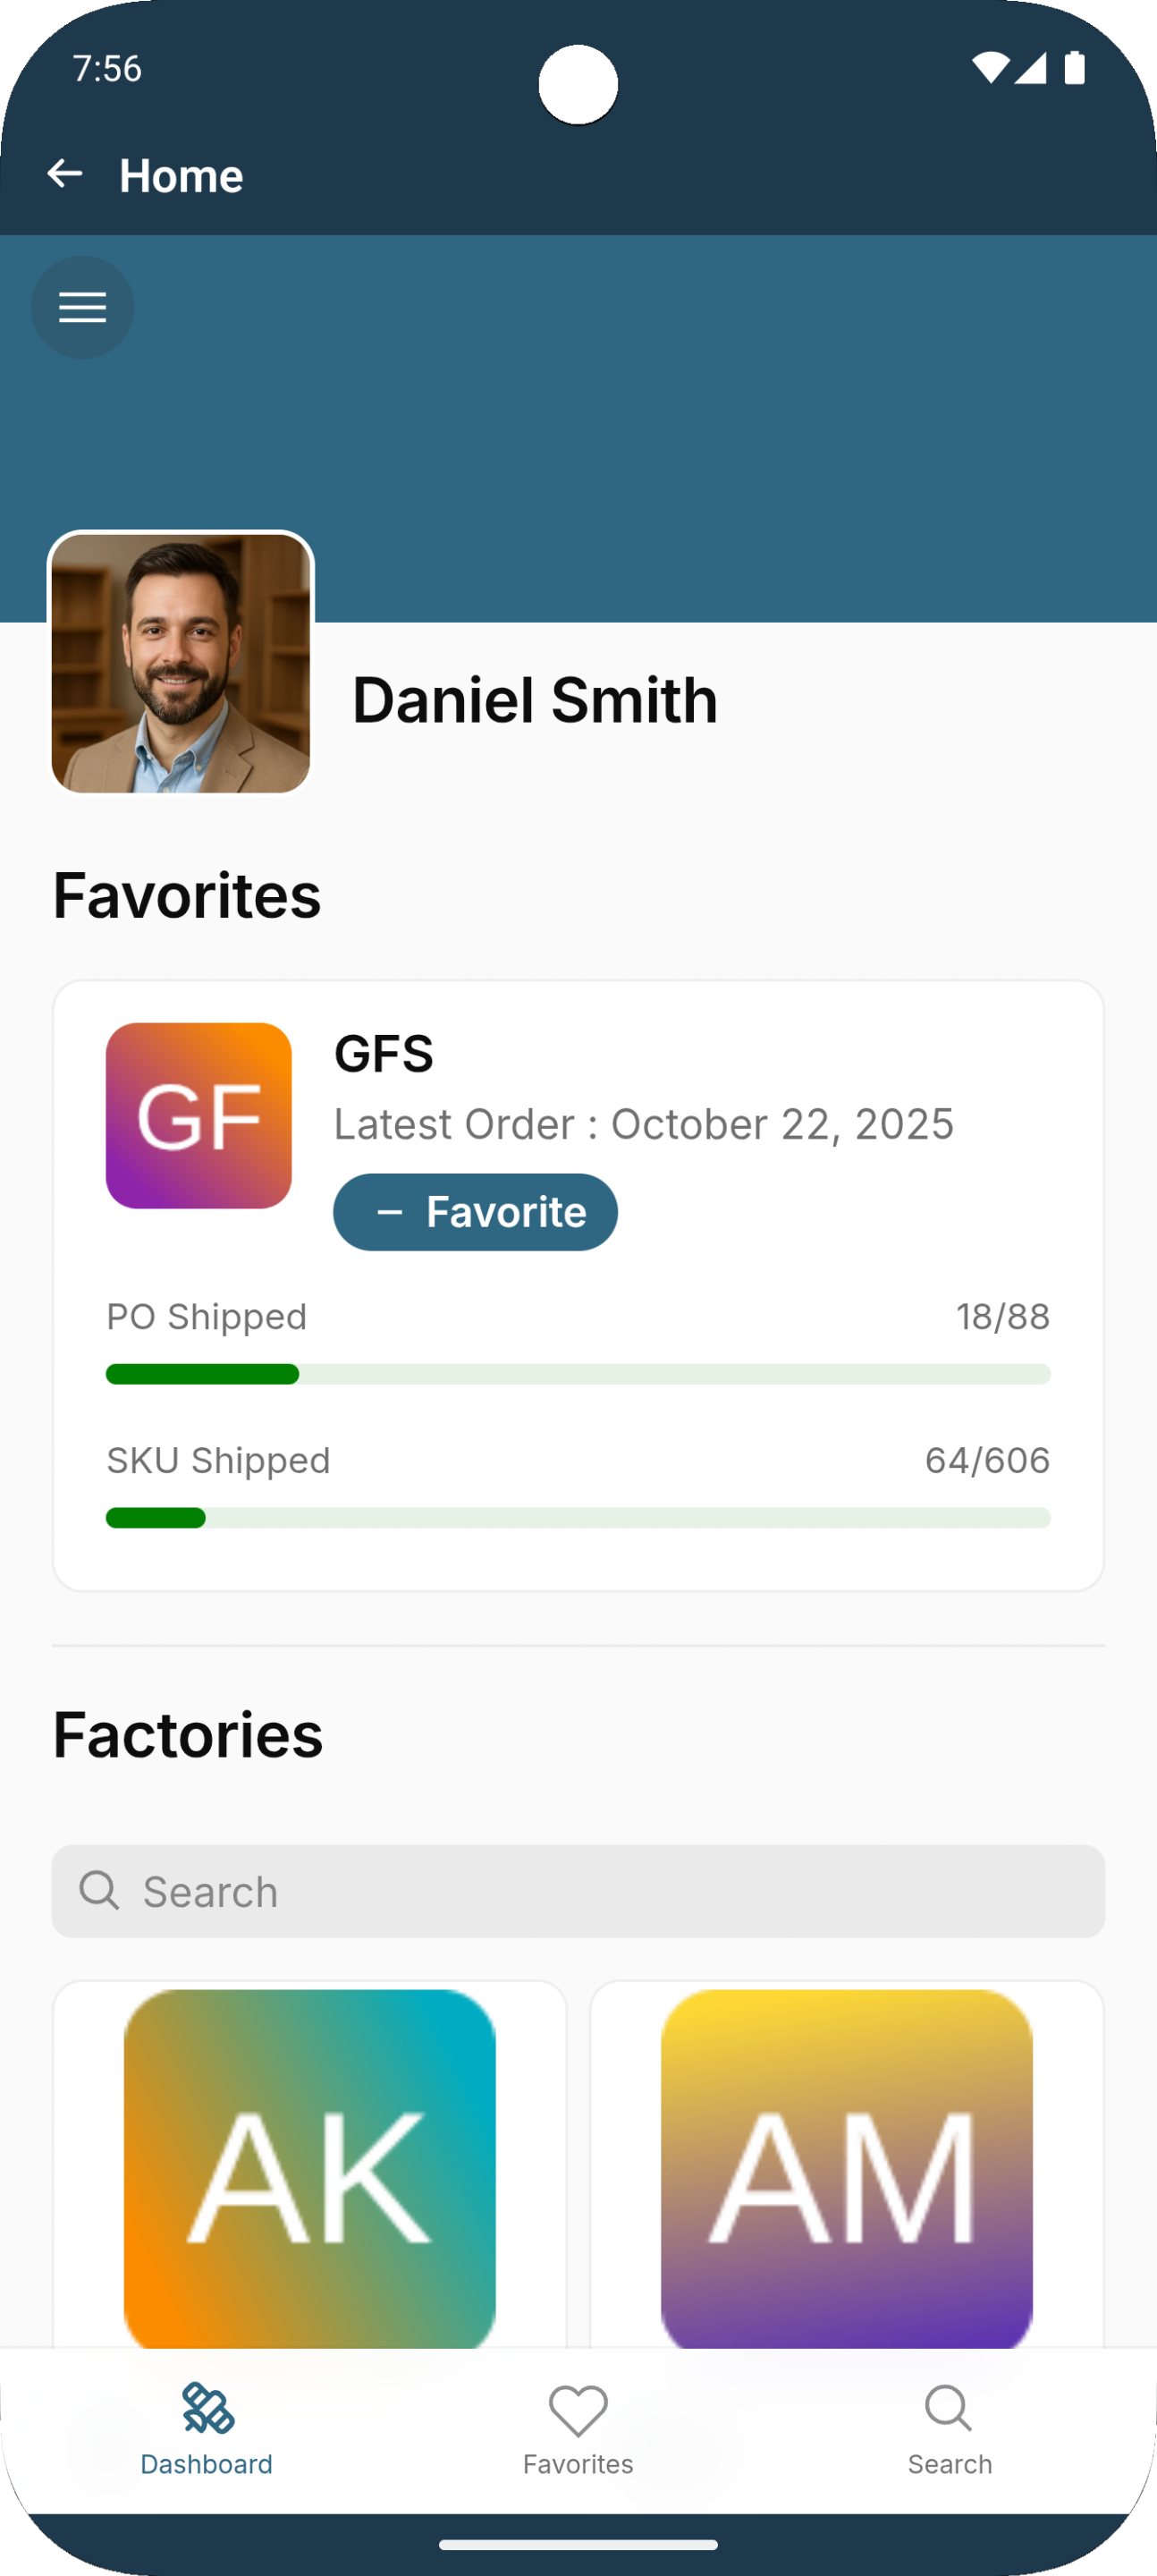Tap the Search magnifier in bottom navigation
Viewport: 1157px width, 2576px height.
point(948,2409)
